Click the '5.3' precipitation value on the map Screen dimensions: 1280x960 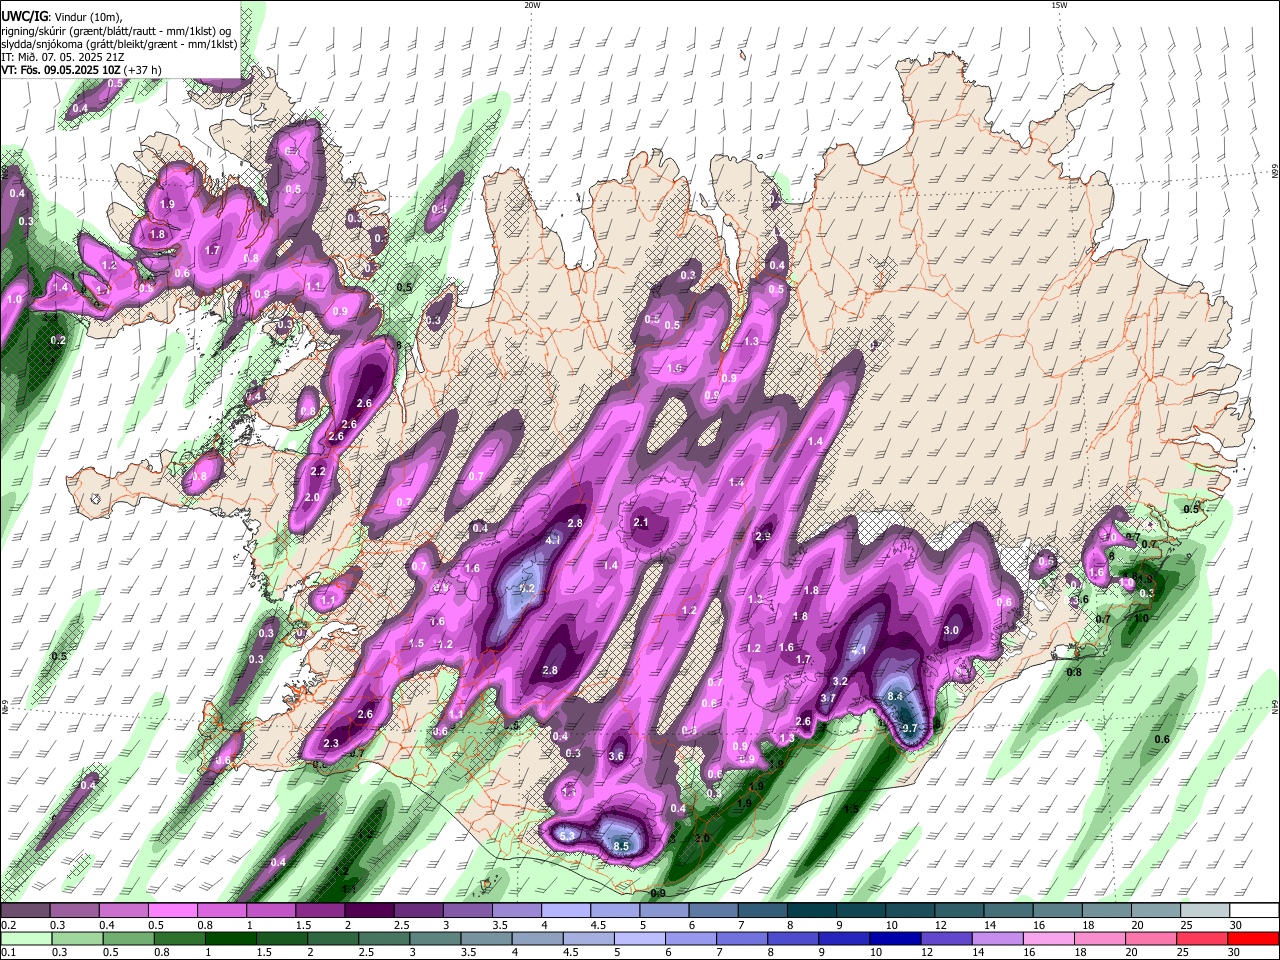coord(567,835)
